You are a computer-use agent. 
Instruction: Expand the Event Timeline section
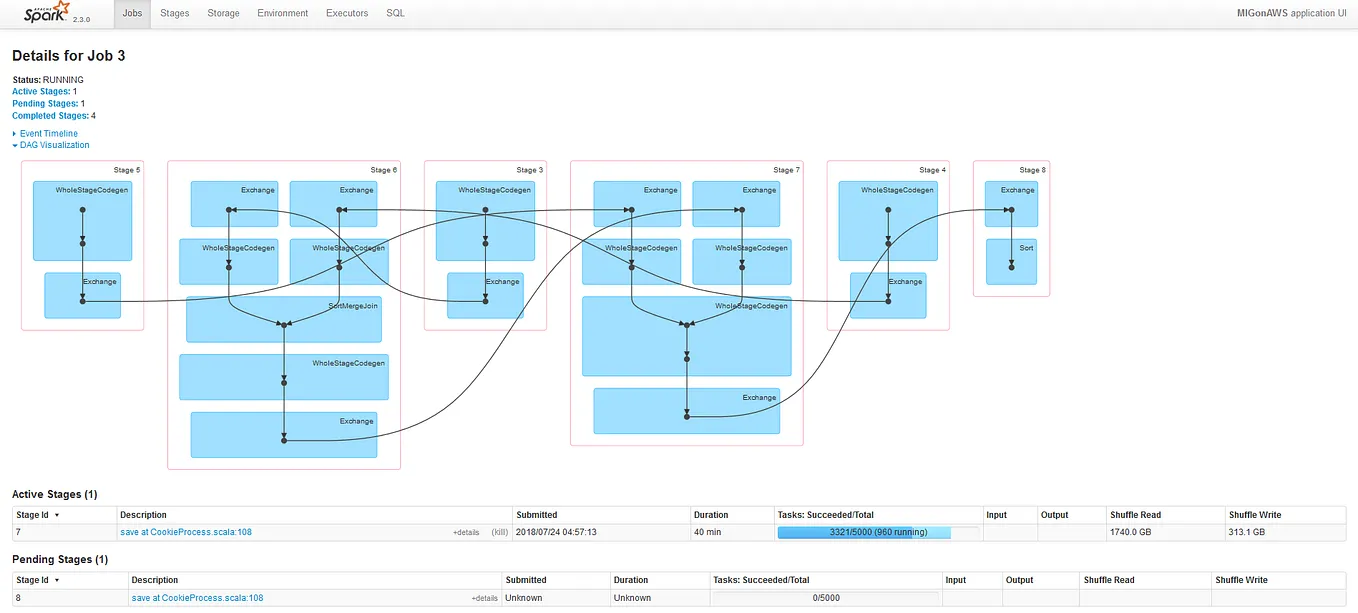click(x=46, y=133)
